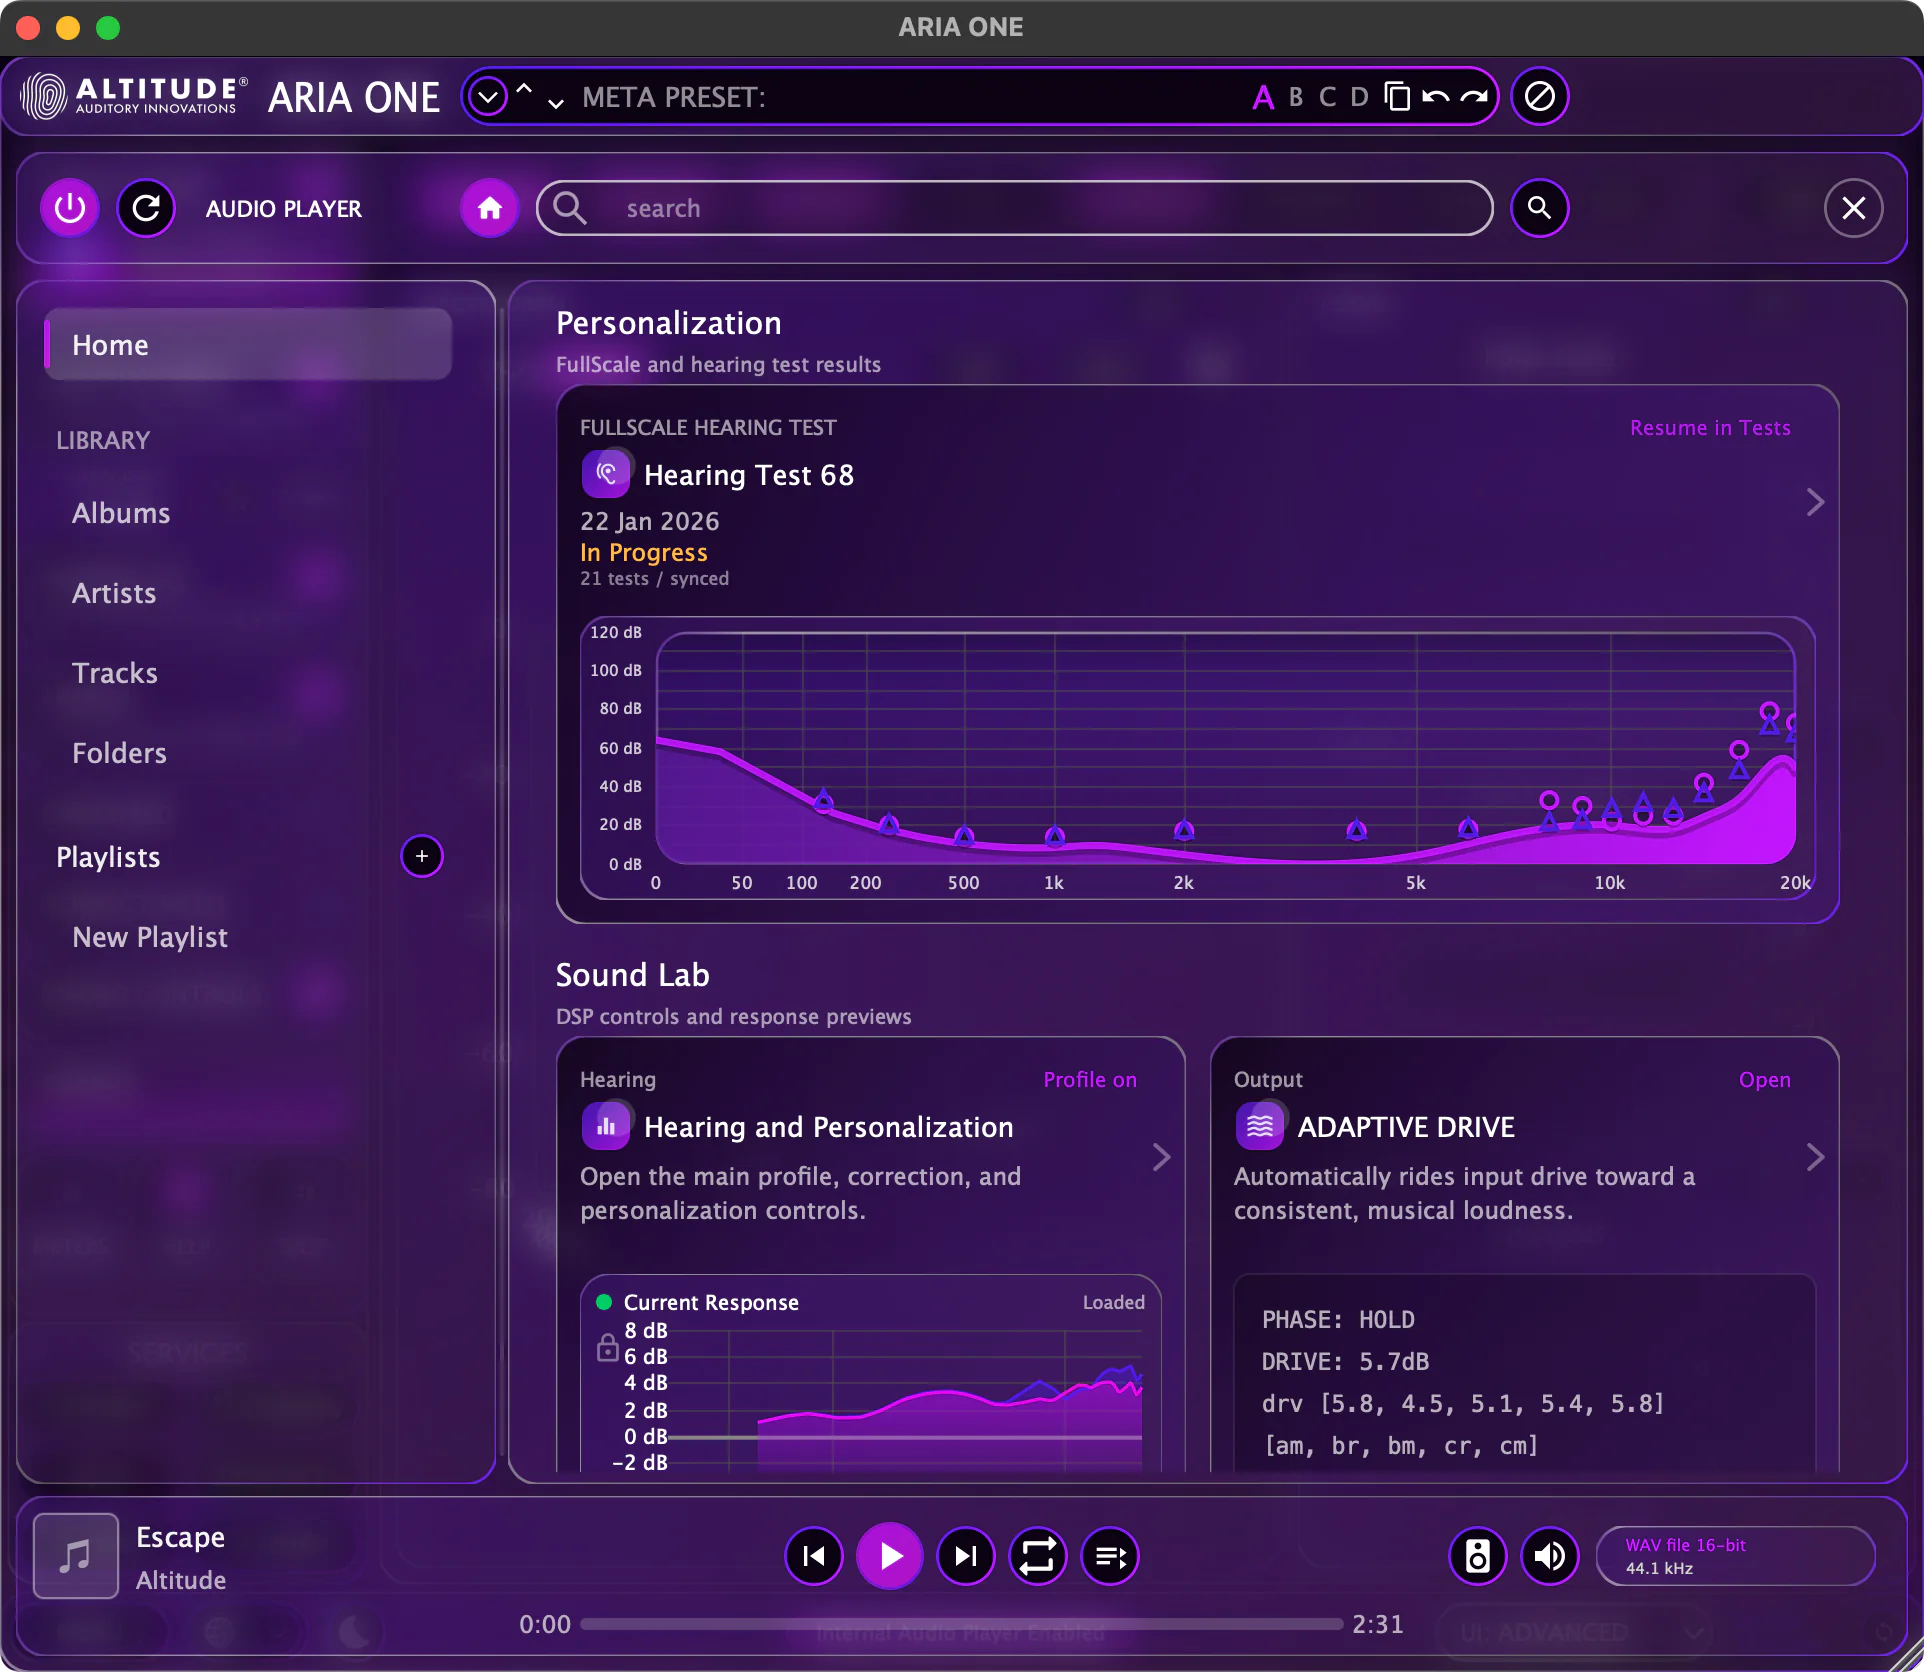Click the Hearing Test 68 ear icon
The width and height of the screenshot is (1924, 1672).
point(606,474)
